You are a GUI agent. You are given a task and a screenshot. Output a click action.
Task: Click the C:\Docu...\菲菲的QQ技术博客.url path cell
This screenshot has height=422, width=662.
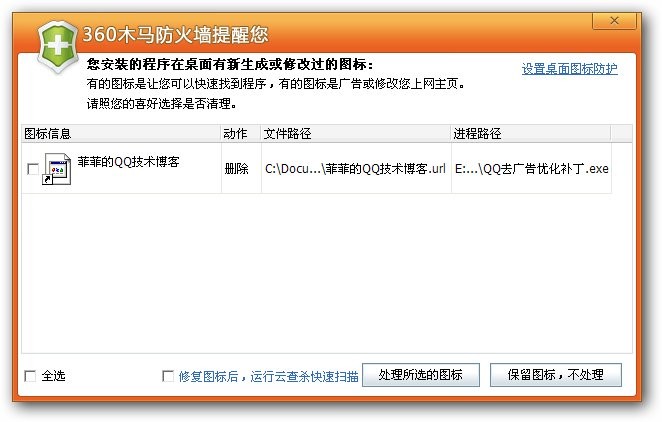click(x=355, y=169)
